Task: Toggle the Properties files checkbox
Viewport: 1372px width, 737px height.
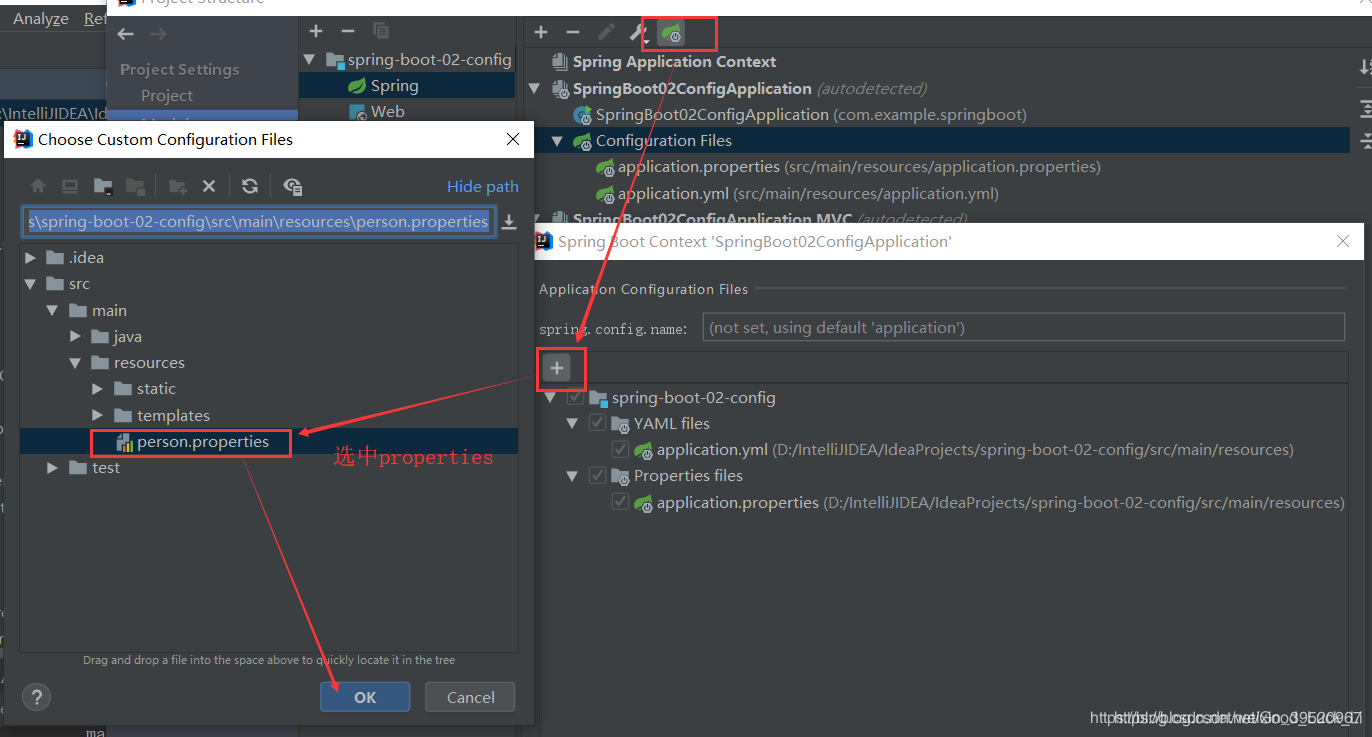Action: [x=597, y=476]
